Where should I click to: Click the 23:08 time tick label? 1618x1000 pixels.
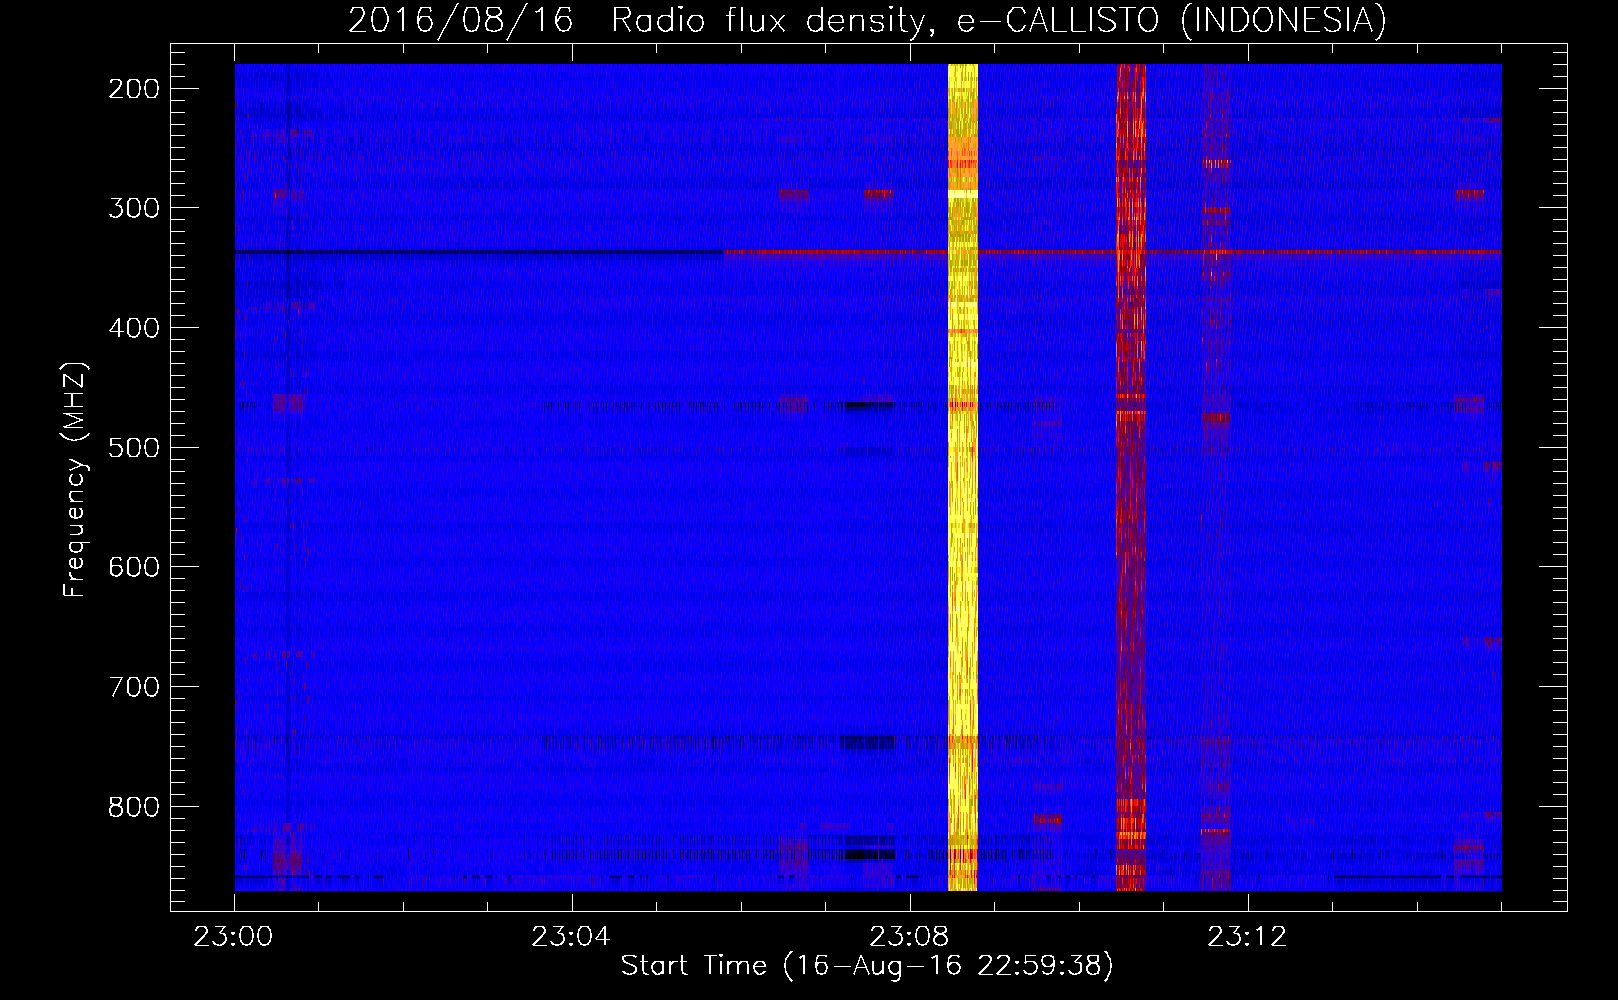click(x=909, y=937)
